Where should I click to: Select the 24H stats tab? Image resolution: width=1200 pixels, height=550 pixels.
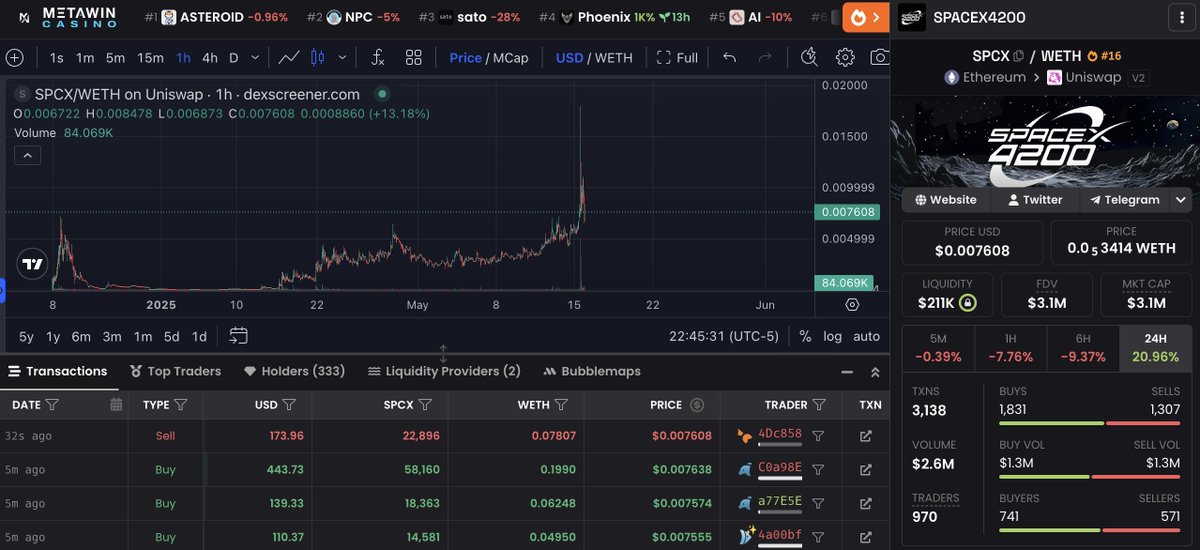point(1155,349)
